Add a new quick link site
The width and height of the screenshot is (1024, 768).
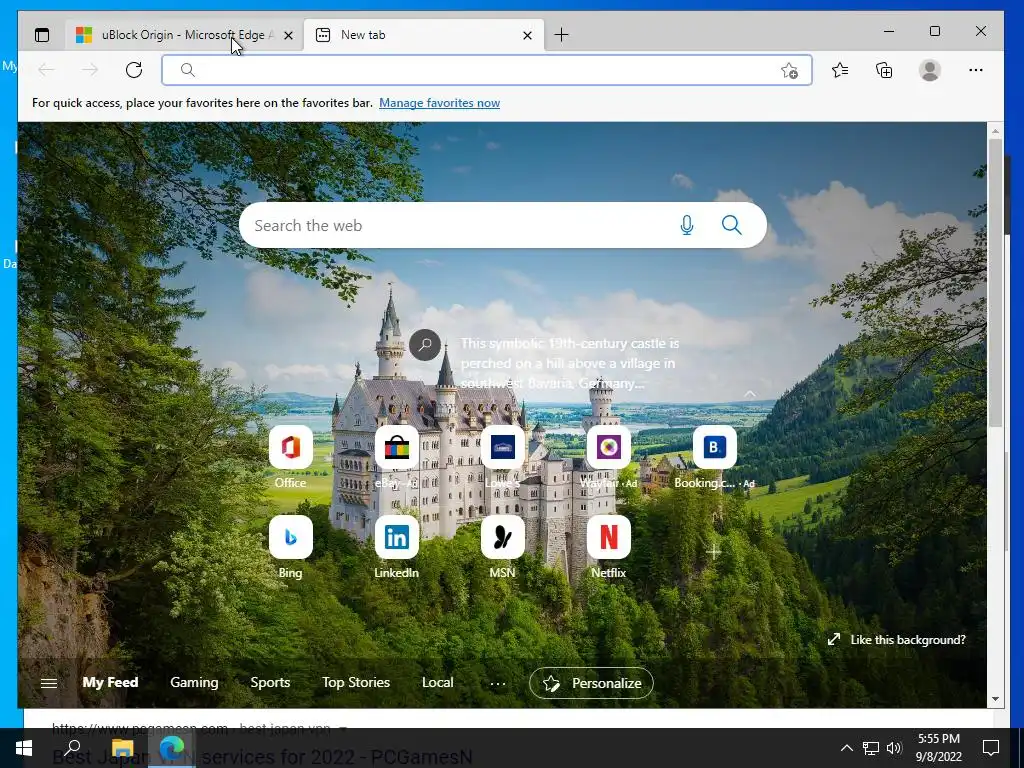coord(714,551)
